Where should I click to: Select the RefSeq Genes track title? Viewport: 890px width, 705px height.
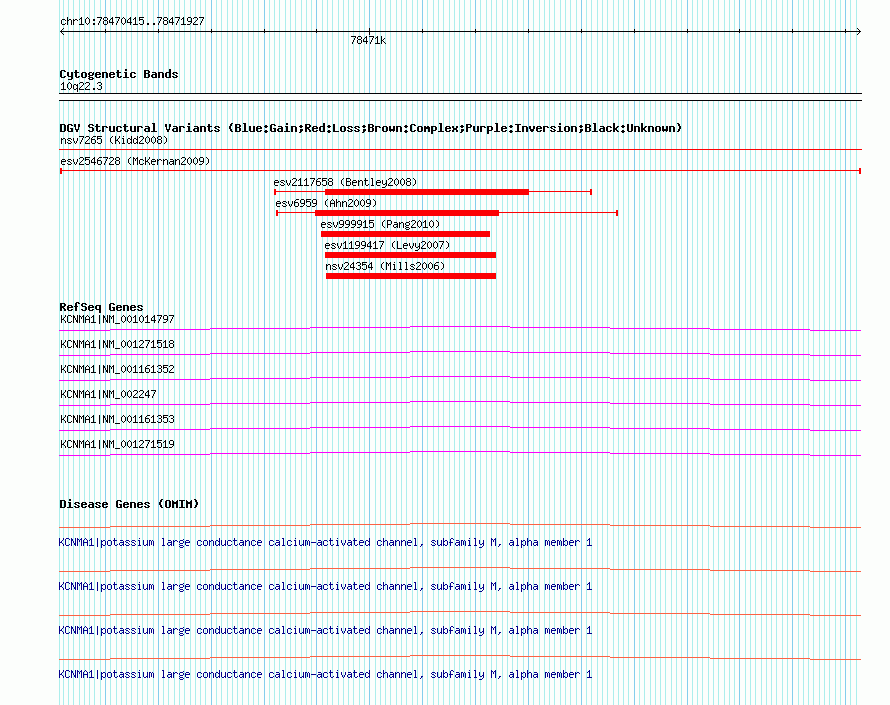(x=101, y=307)
